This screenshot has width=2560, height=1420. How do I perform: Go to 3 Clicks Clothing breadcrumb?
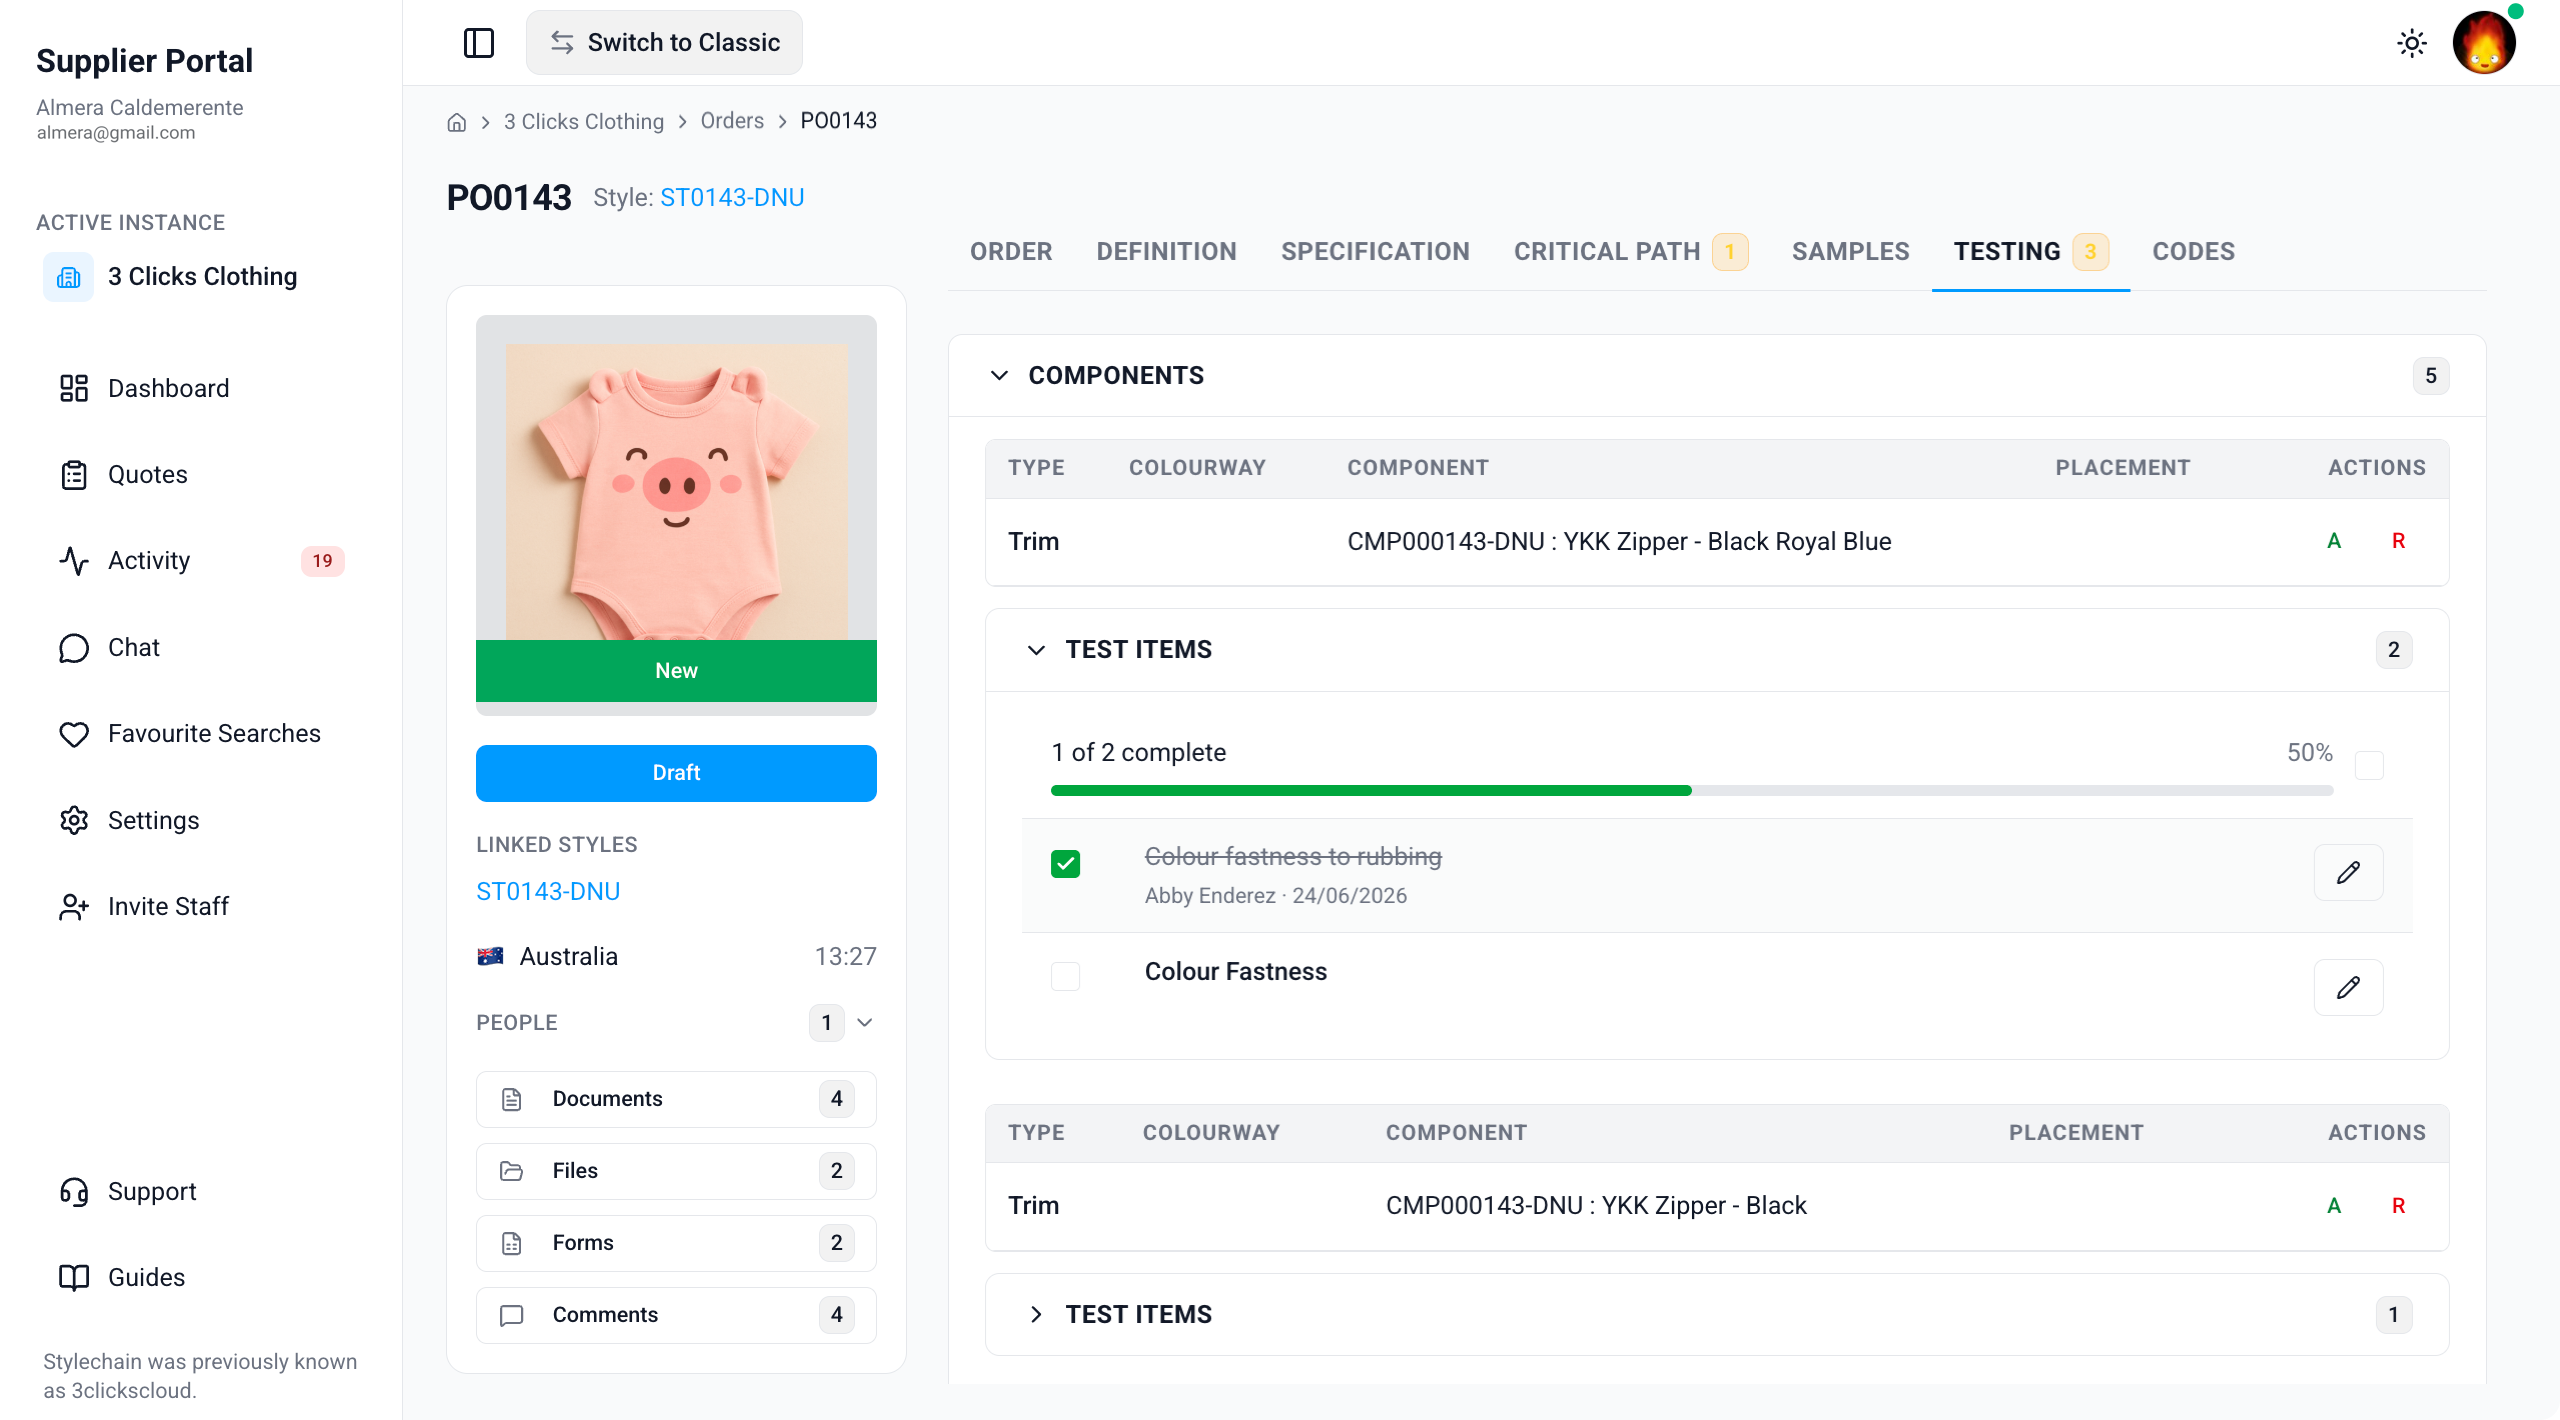click(x=584, y=122)
